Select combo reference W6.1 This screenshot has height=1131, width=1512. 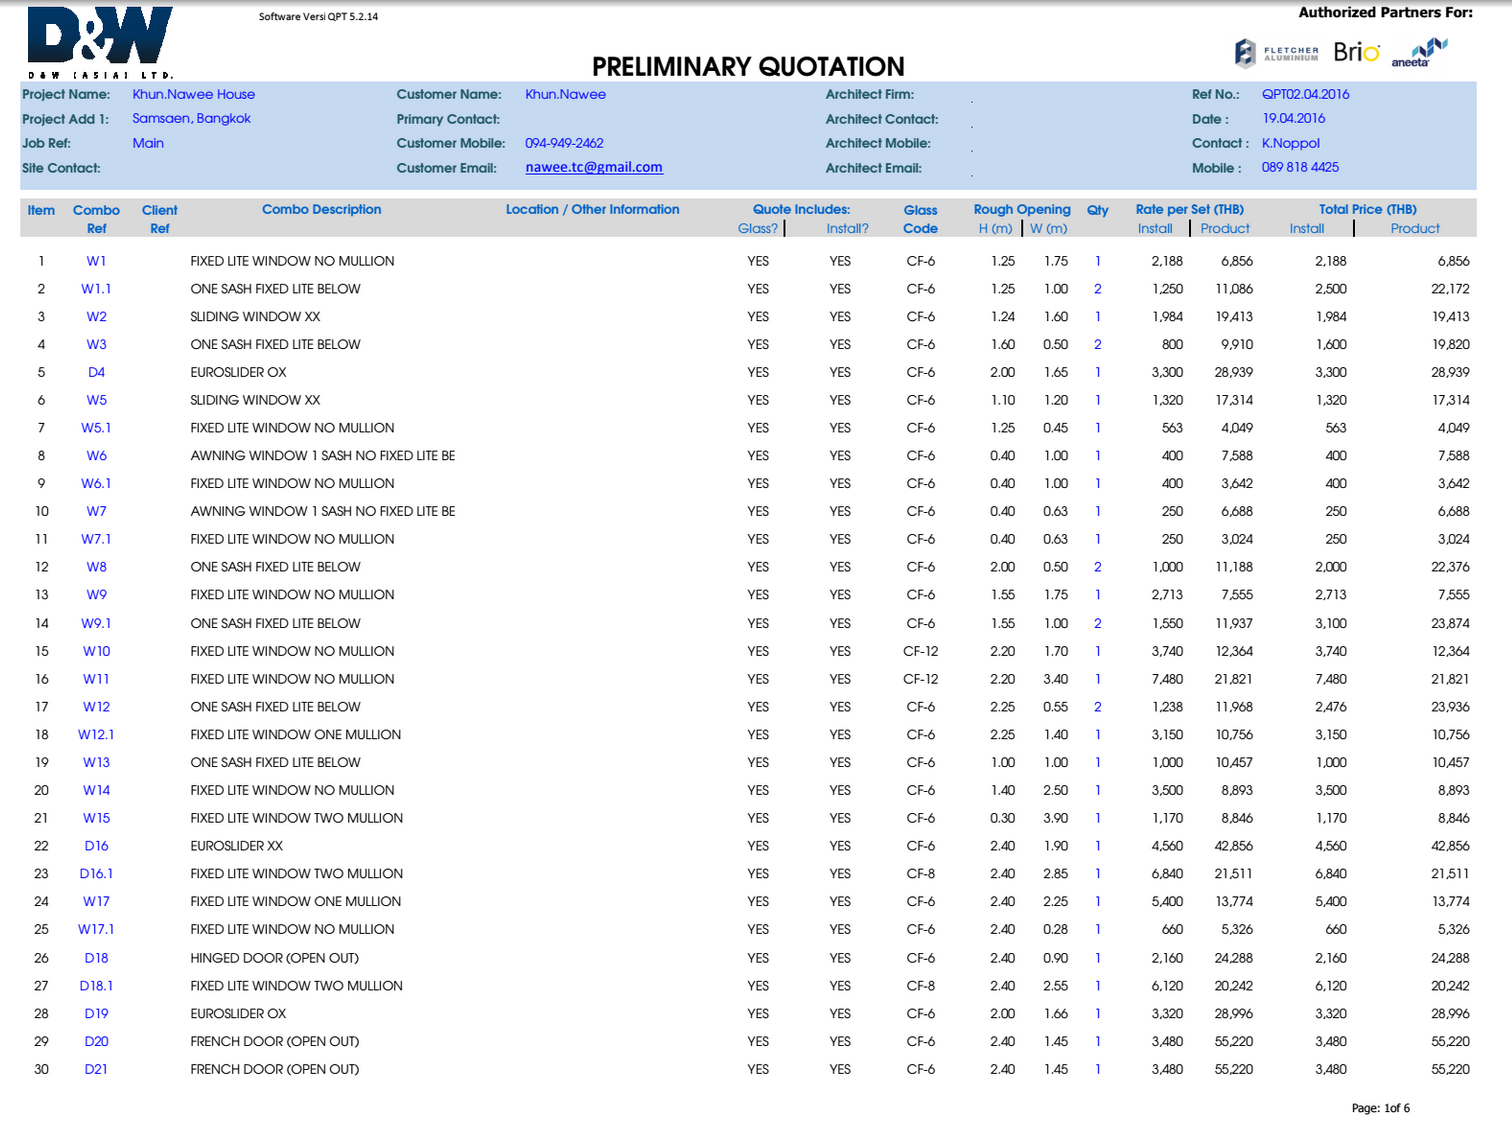(x=96, y=483)
